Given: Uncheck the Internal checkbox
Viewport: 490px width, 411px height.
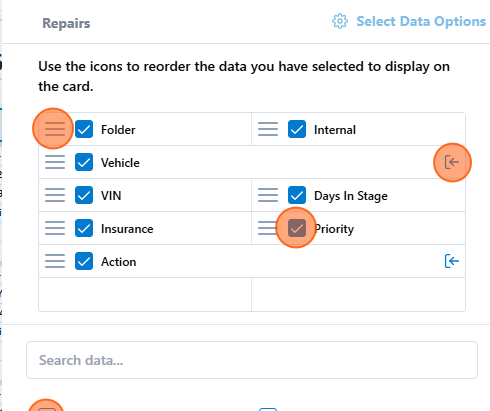Looking at the screenshot, I should click(297, 129).
